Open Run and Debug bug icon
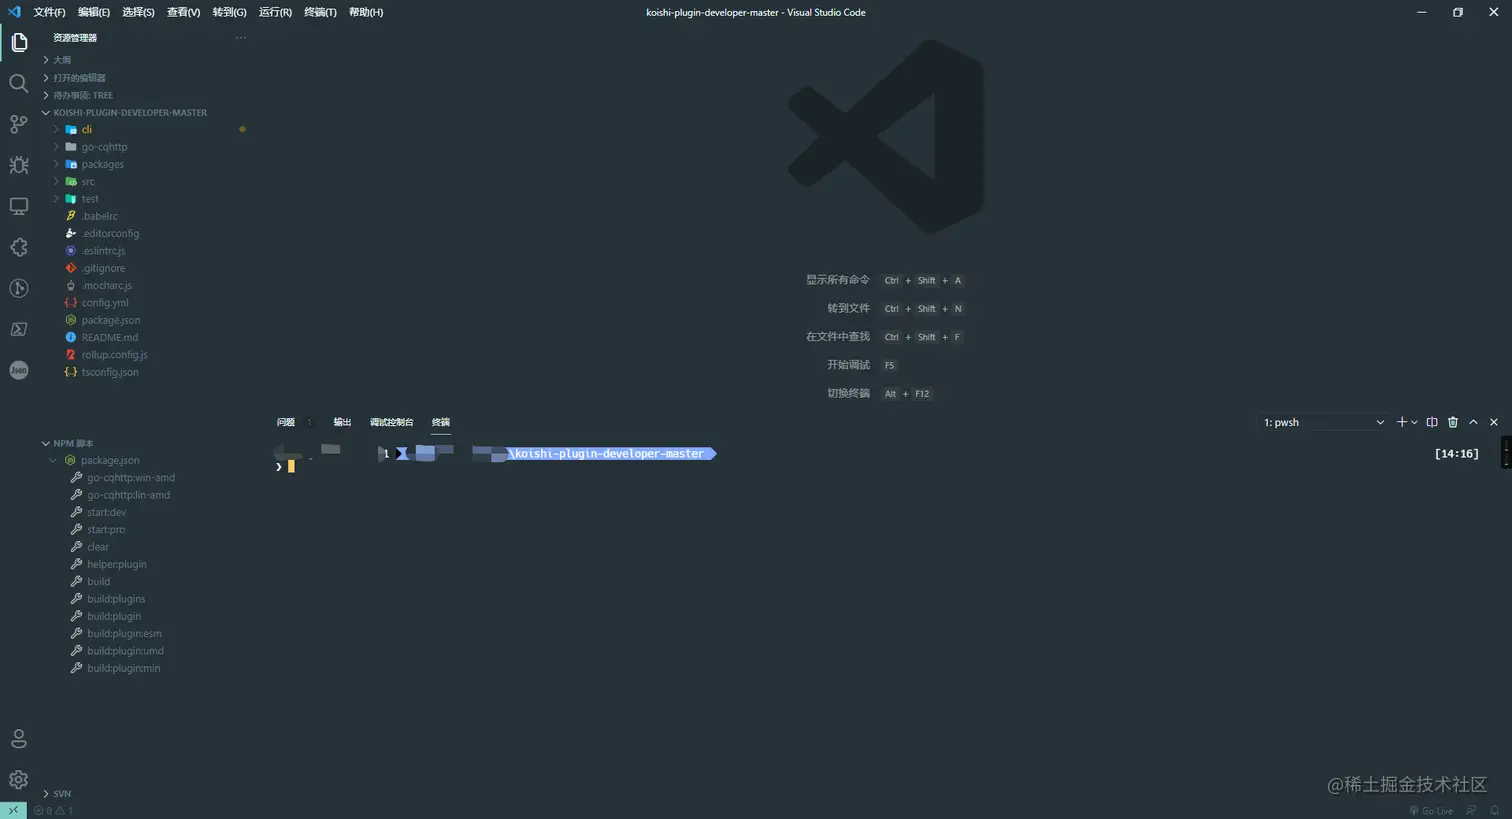This screenshot has width=1512, height=819. (19, 165)
